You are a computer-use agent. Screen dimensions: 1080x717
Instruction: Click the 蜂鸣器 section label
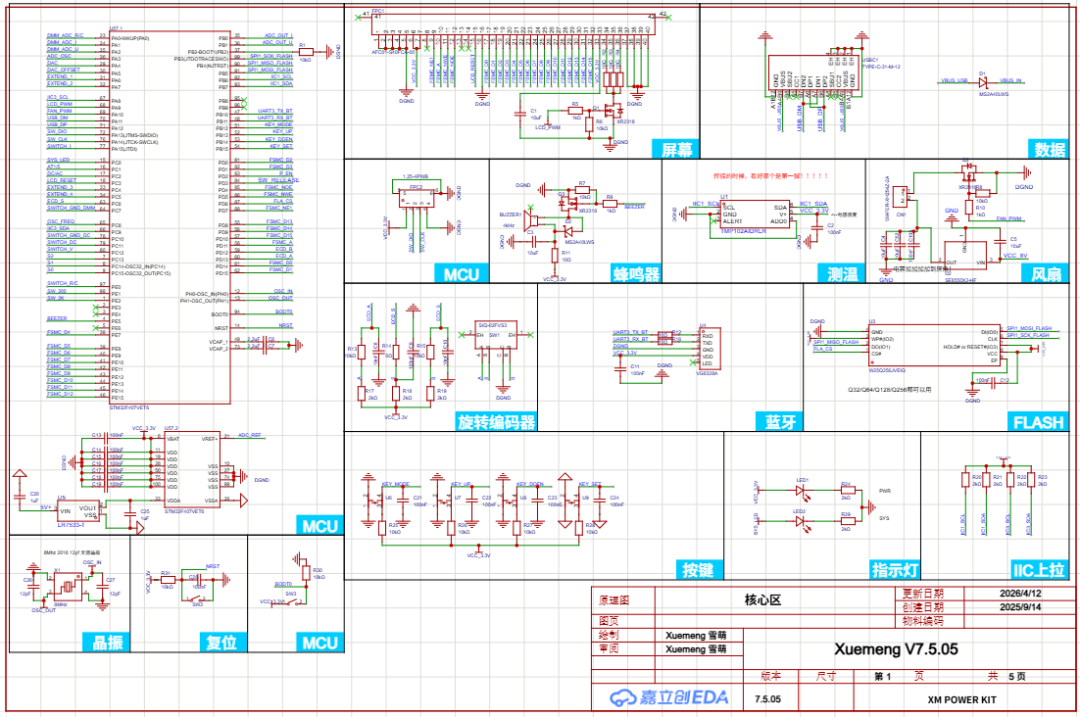633,274
